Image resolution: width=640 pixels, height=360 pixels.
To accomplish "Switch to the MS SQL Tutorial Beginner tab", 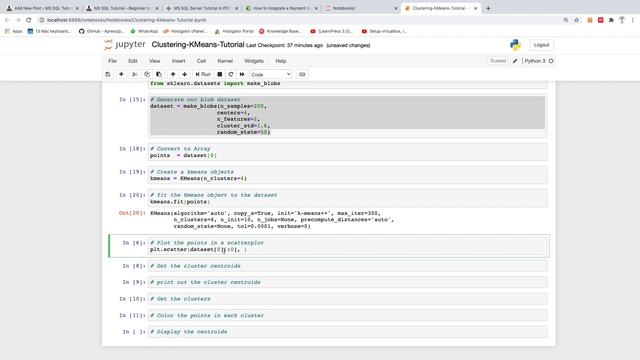I will (x=122, y=8).
